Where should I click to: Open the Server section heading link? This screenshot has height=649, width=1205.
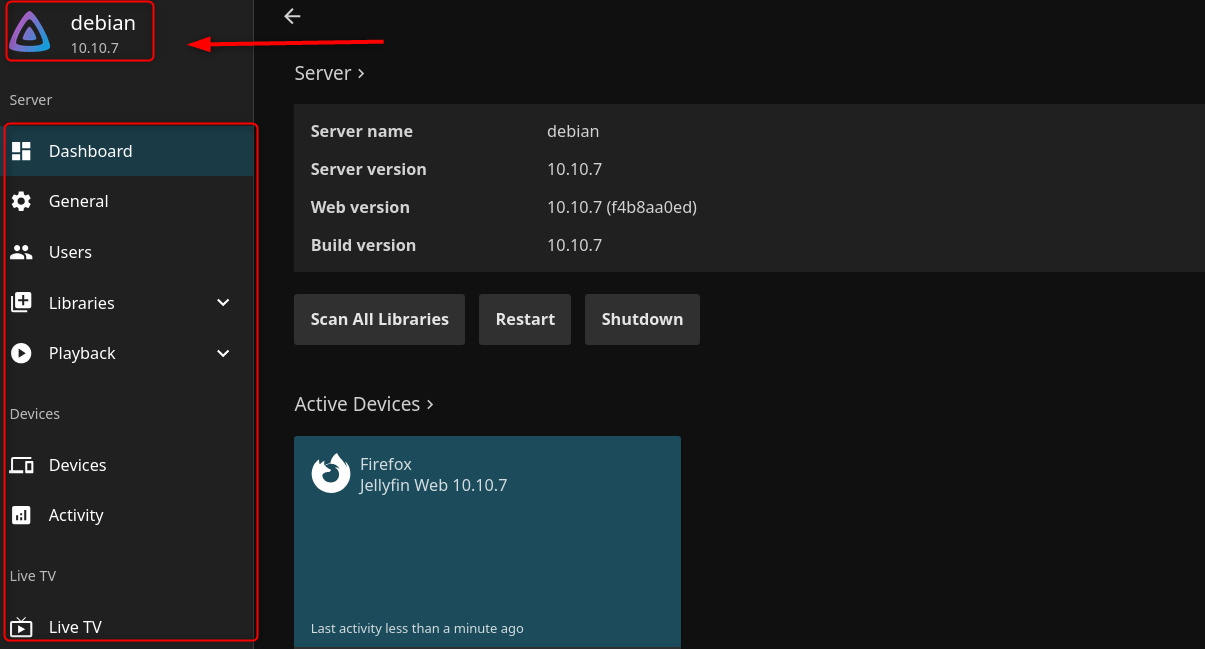tap(329, 73)
